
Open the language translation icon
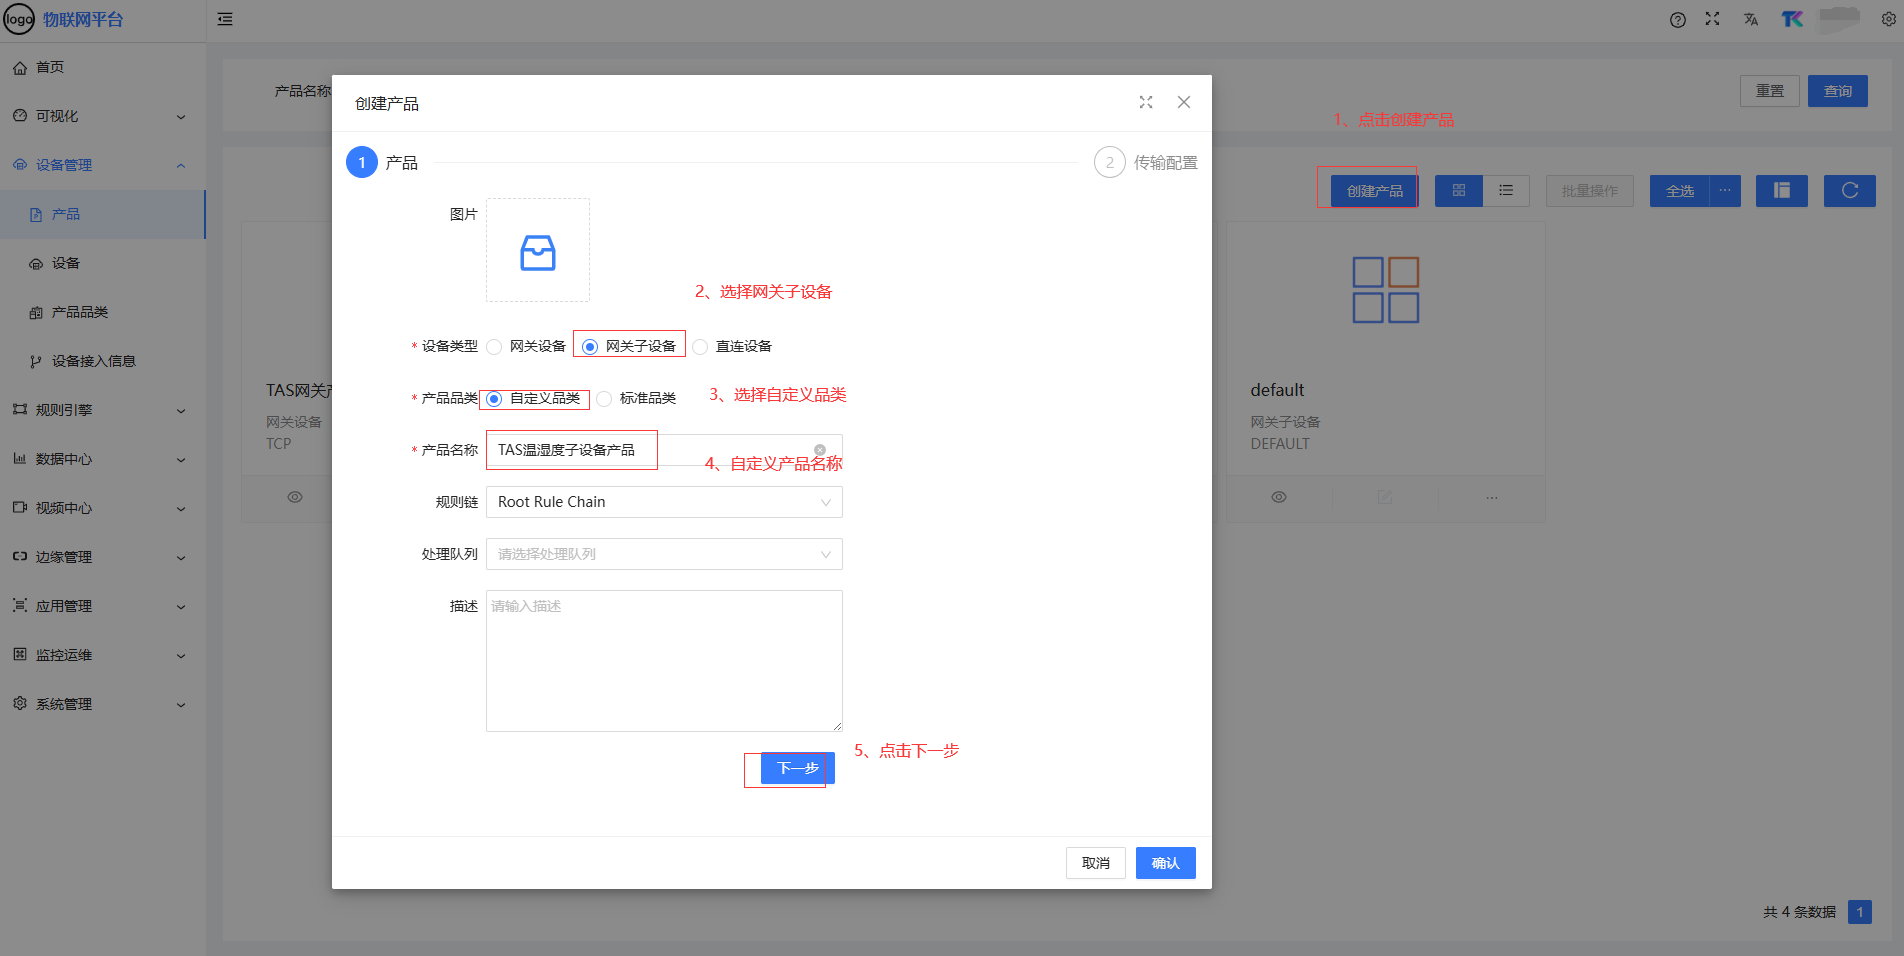coord(1750,20)
